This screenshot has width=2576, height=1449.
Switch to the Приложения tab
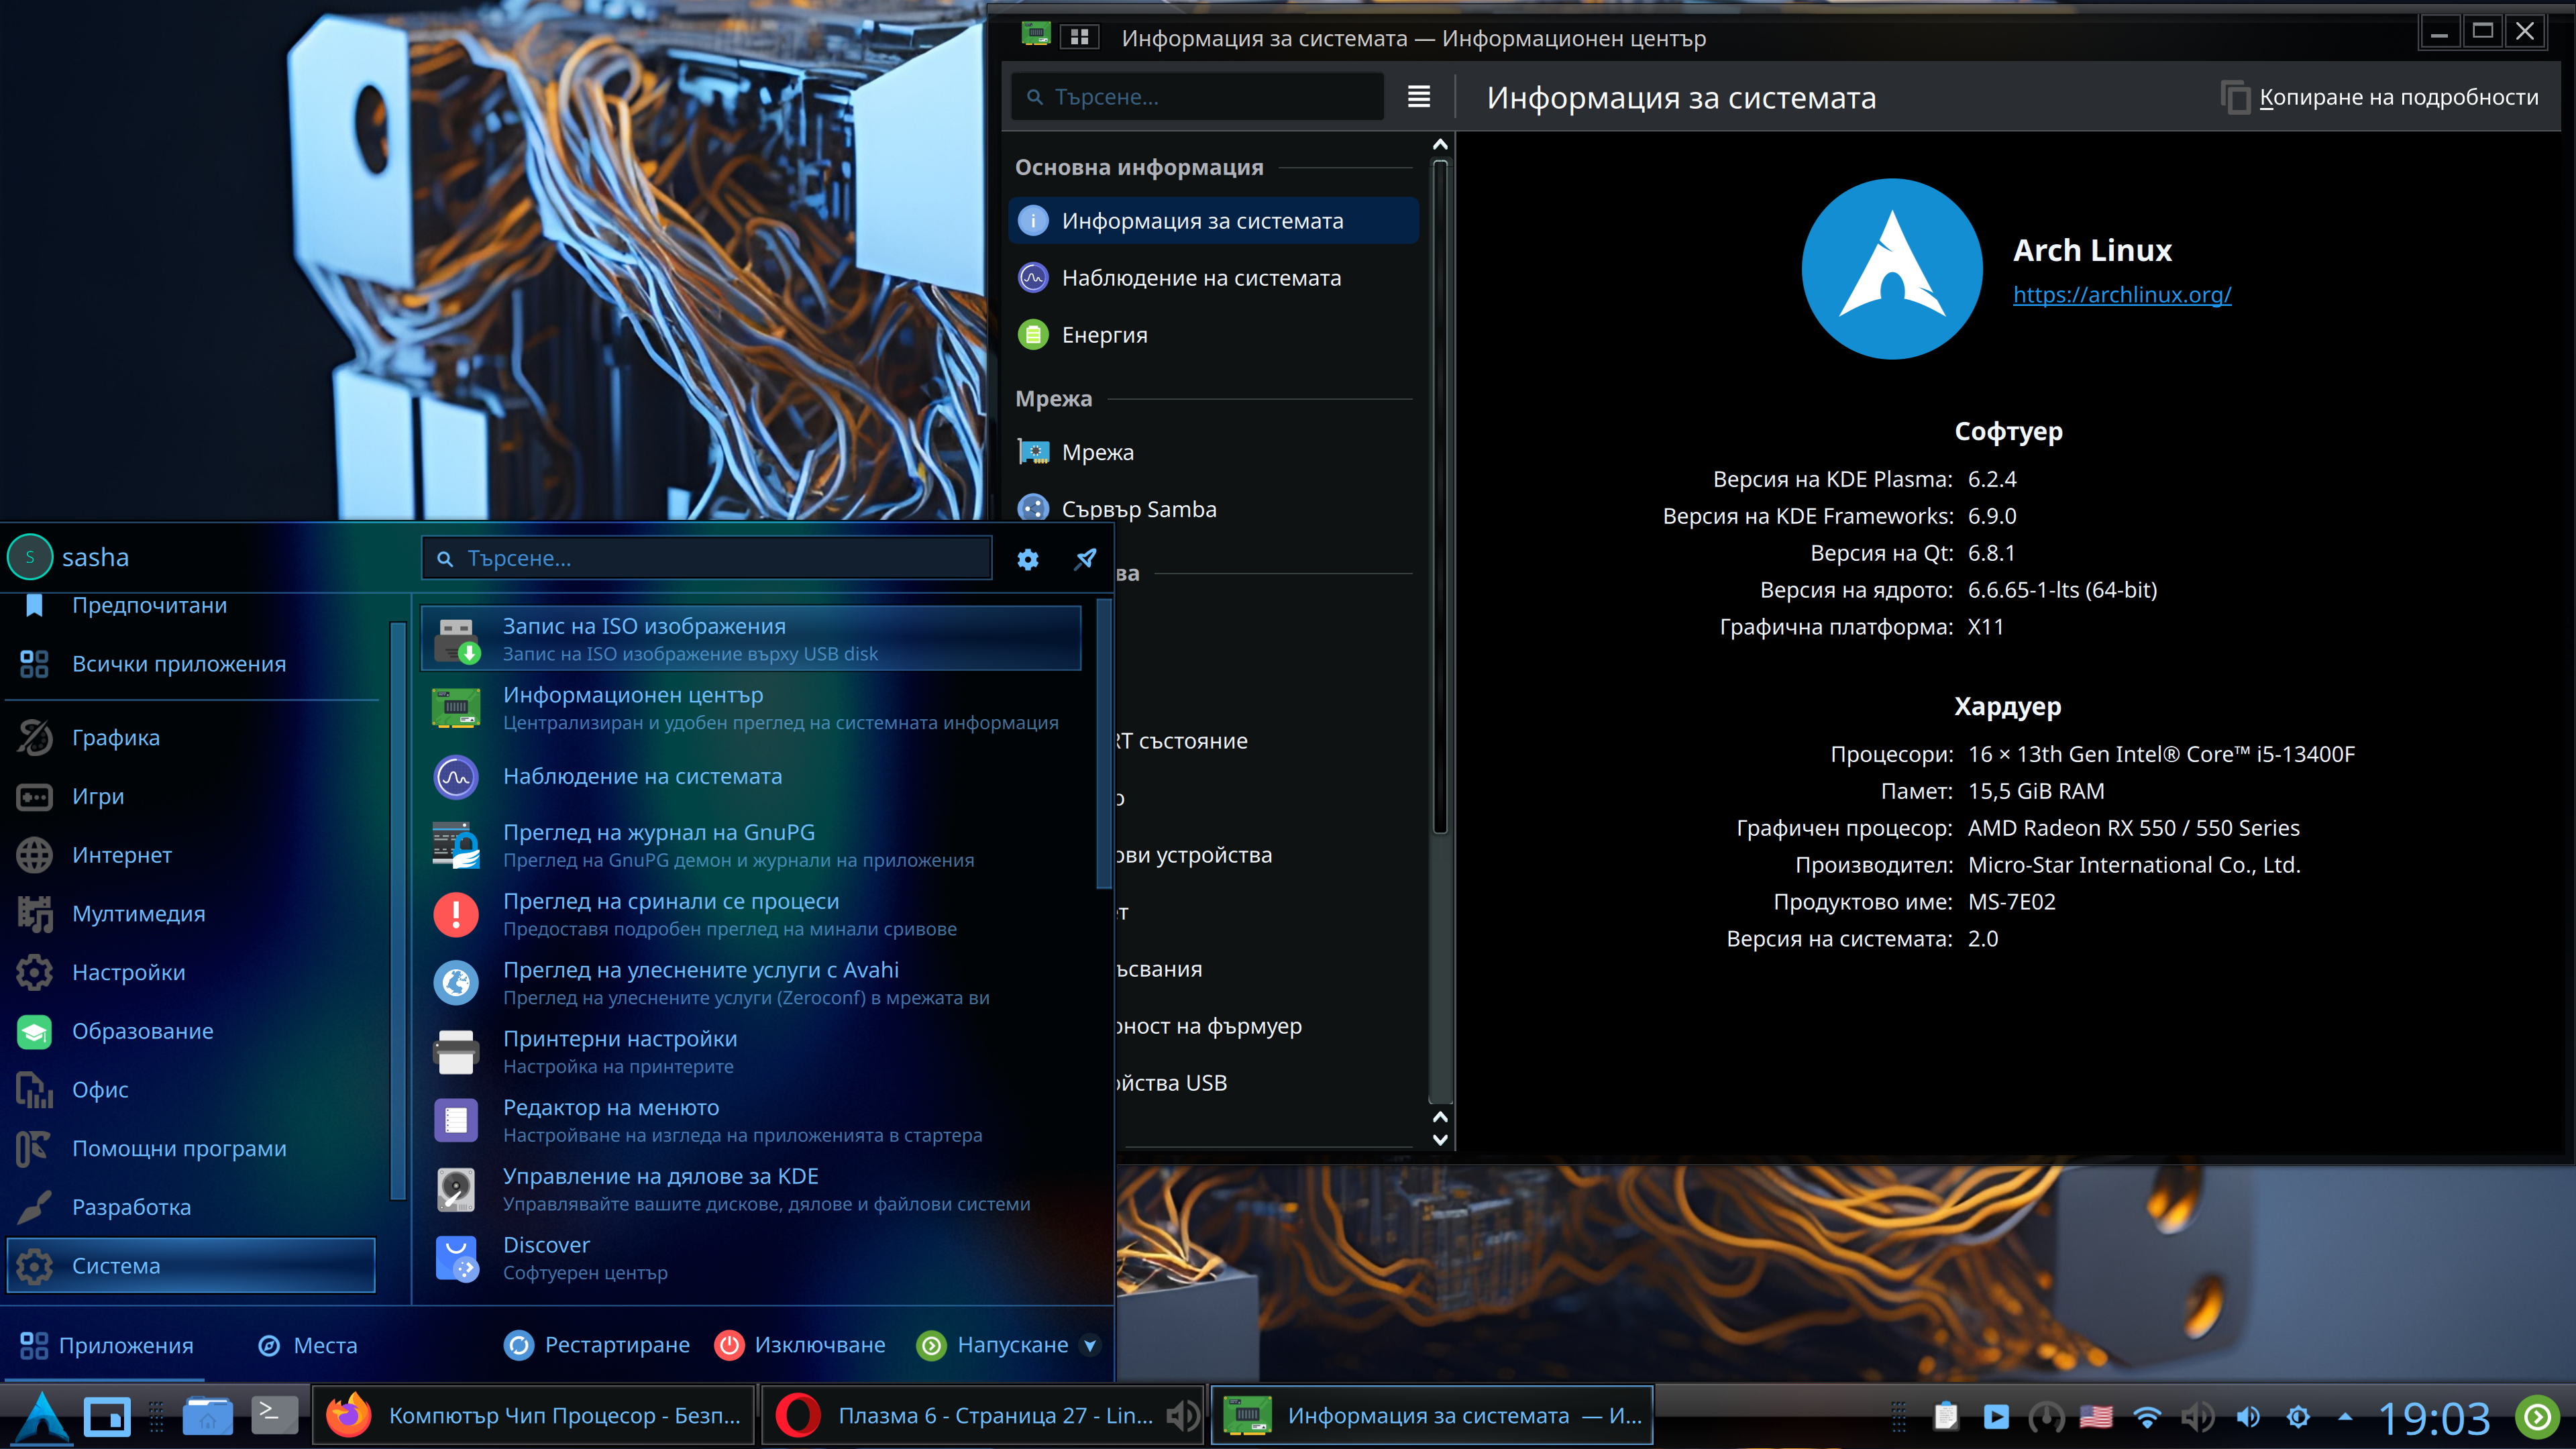(x=106, y=1346)
